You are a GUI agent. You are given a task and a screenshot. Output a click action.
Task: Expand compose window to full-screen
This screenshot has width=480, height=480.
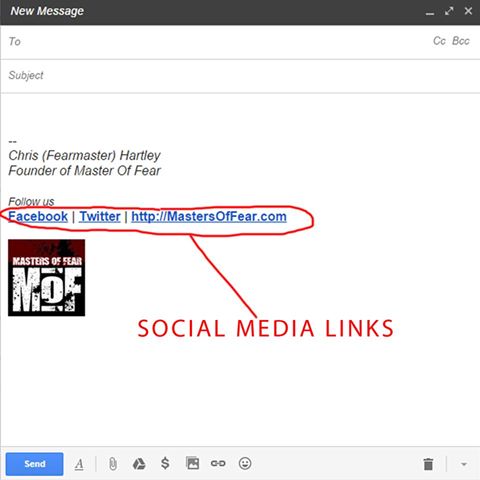click(x=449, y=11)
